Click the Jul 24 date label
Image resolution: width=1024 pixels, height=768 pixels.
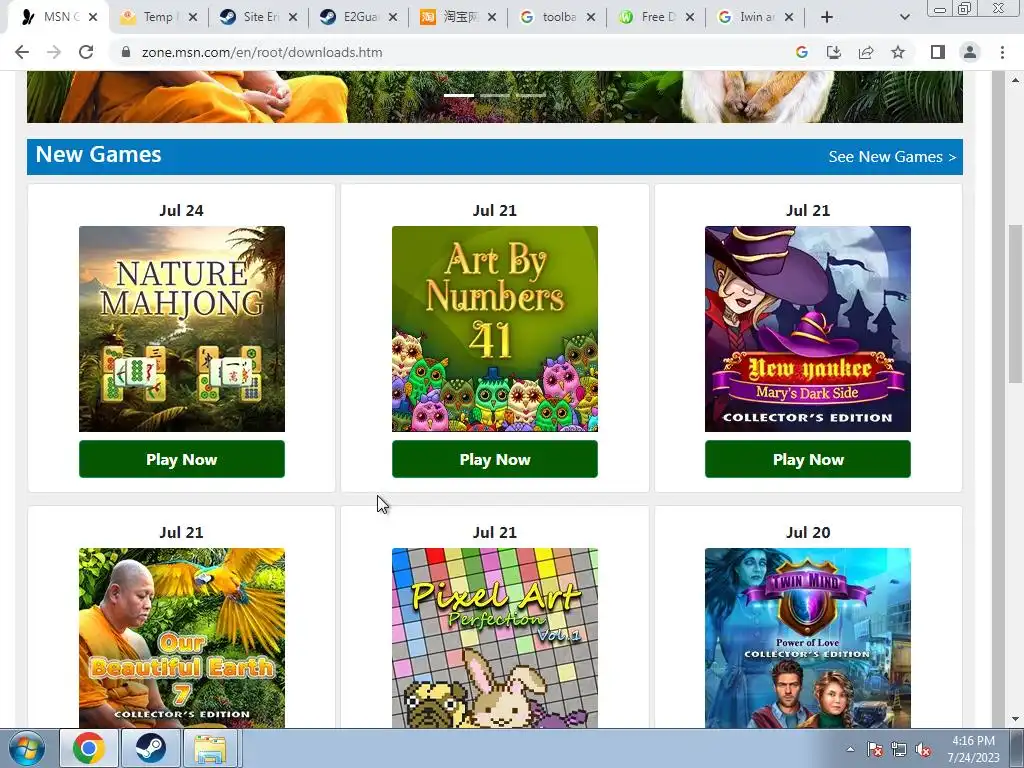tap(182, 210)
